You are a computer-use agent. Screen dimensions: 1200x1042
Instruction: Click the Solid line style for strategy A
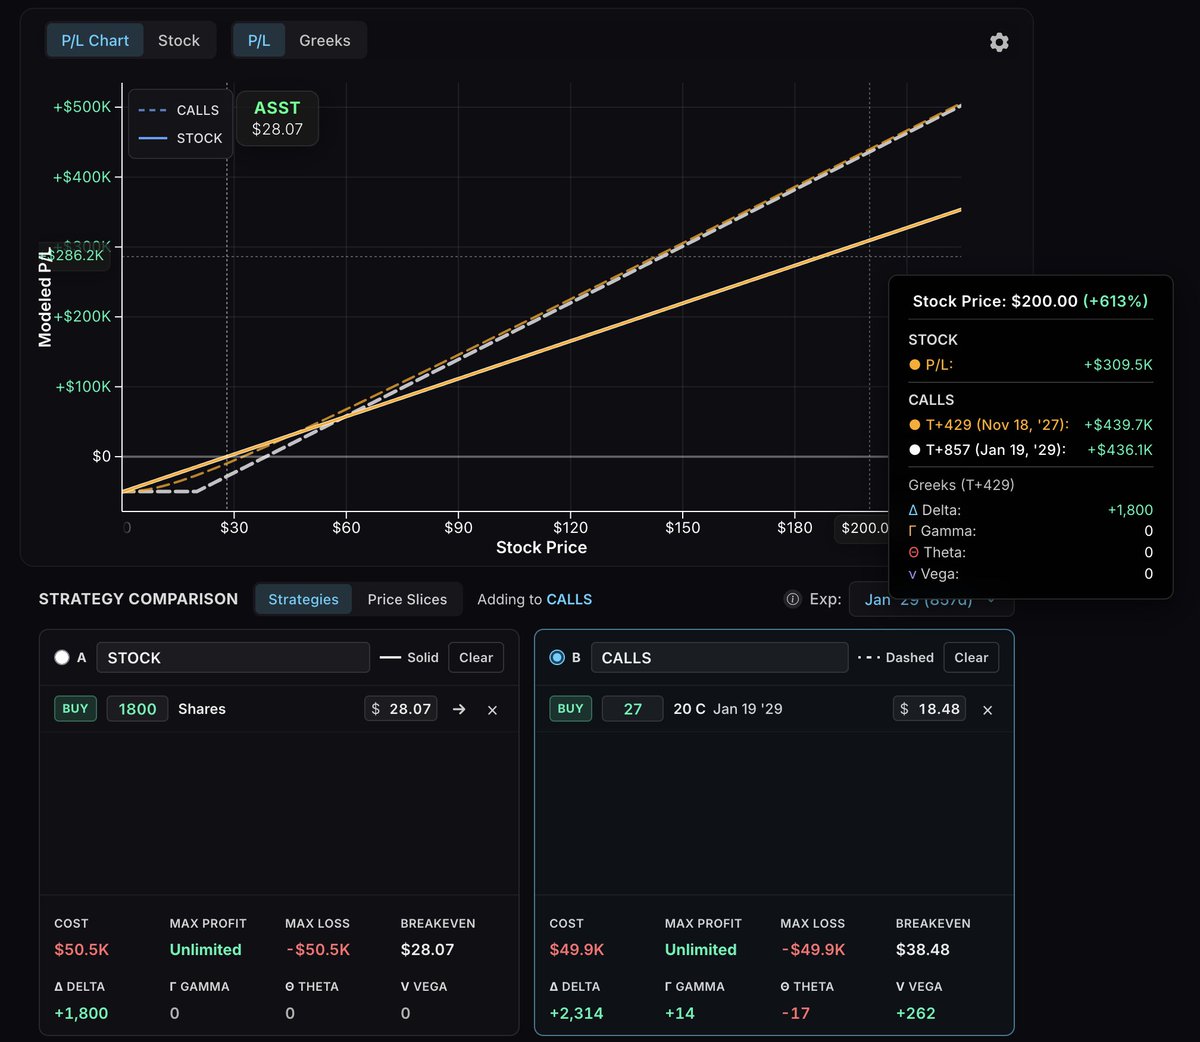pos(410,657)
